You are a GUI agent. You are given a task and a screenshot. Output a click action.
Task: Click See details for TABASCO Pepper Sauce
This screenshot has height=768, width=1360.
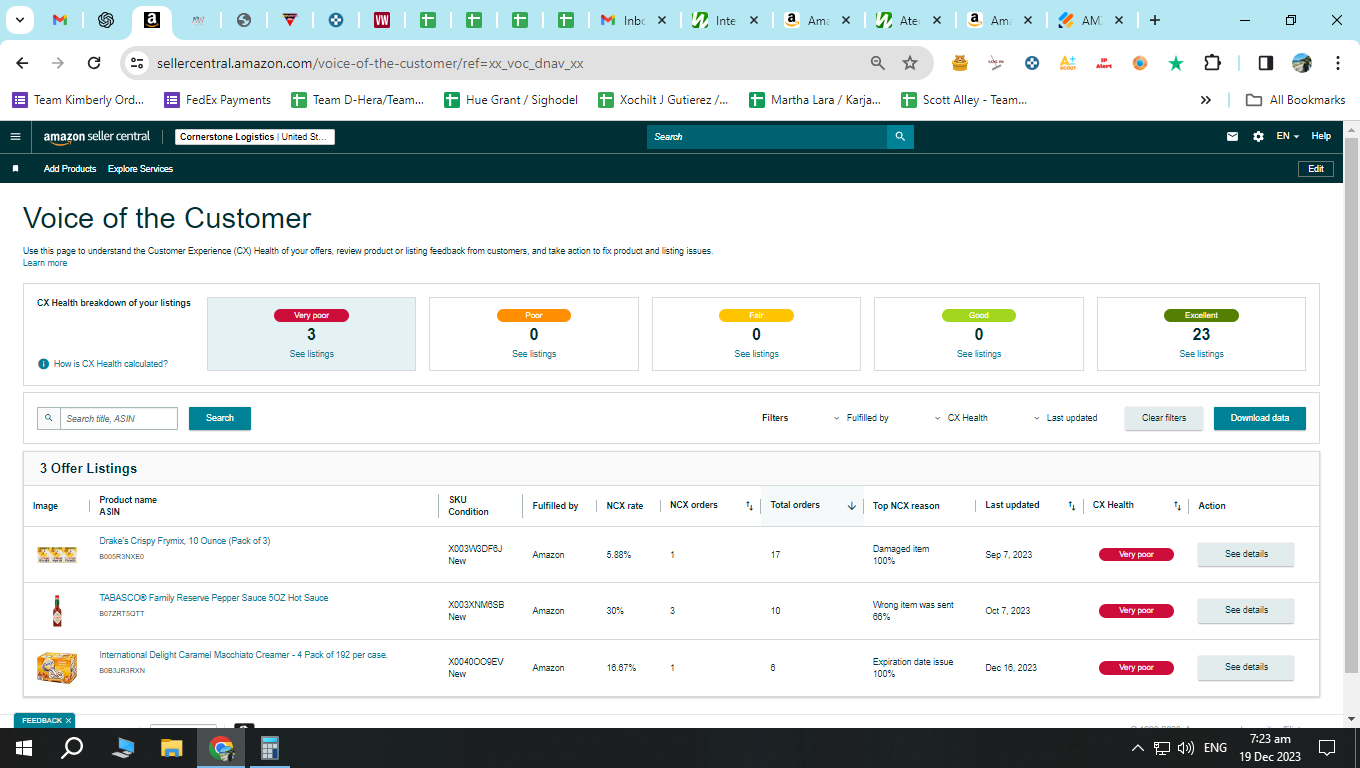click(x=1246, y=610)
